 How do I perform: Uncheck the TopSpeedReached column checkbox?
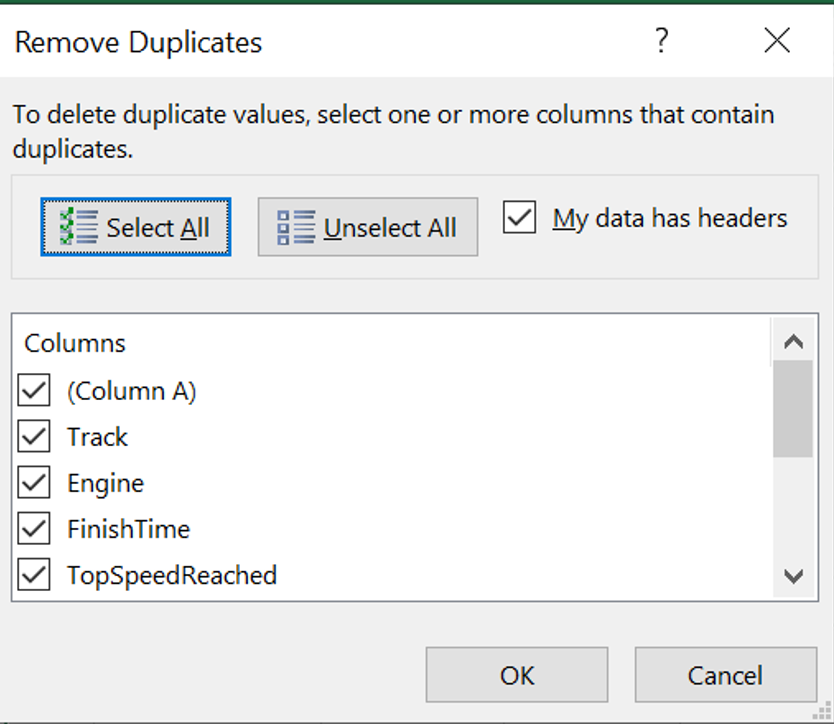click(34, 575)
